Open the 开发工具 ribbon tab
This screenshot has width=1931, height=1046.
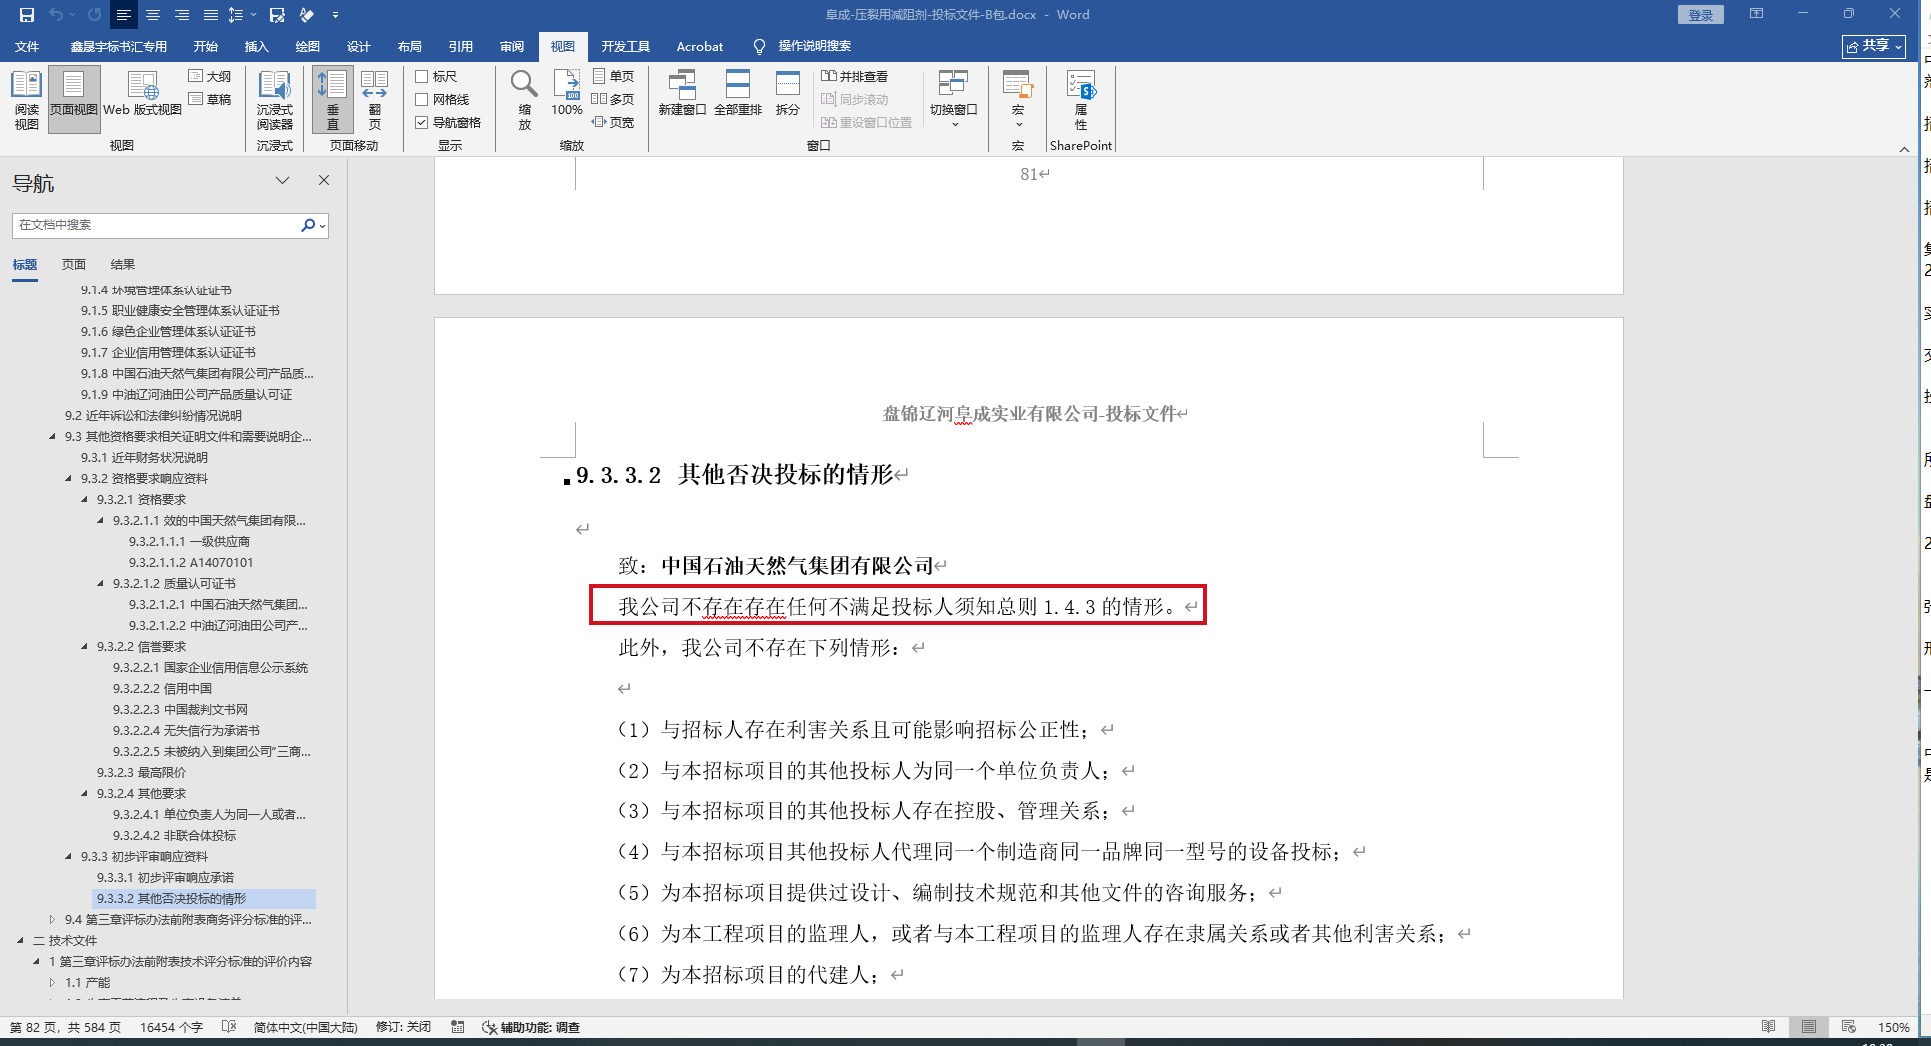tap(625, 46)
